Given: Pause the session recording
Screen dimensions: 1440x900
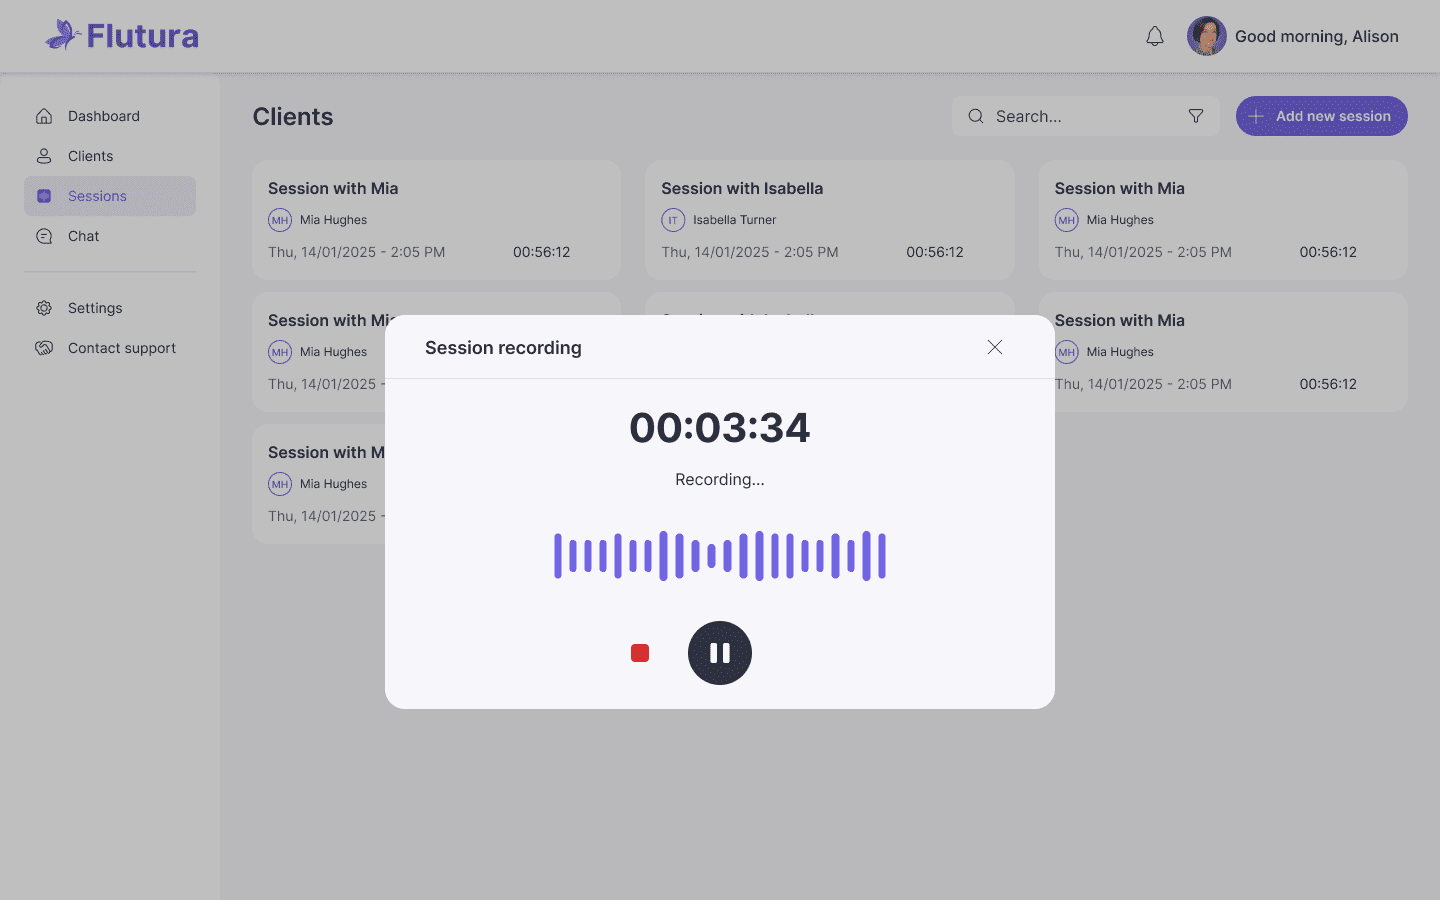Looking at the screenshot, I should pos(720,653).
